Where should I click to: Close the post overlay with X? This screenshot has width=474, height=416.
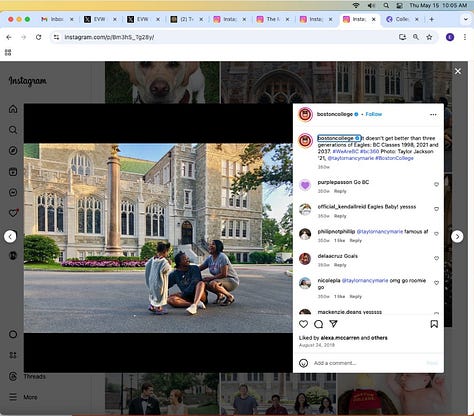tap(458, 71)
